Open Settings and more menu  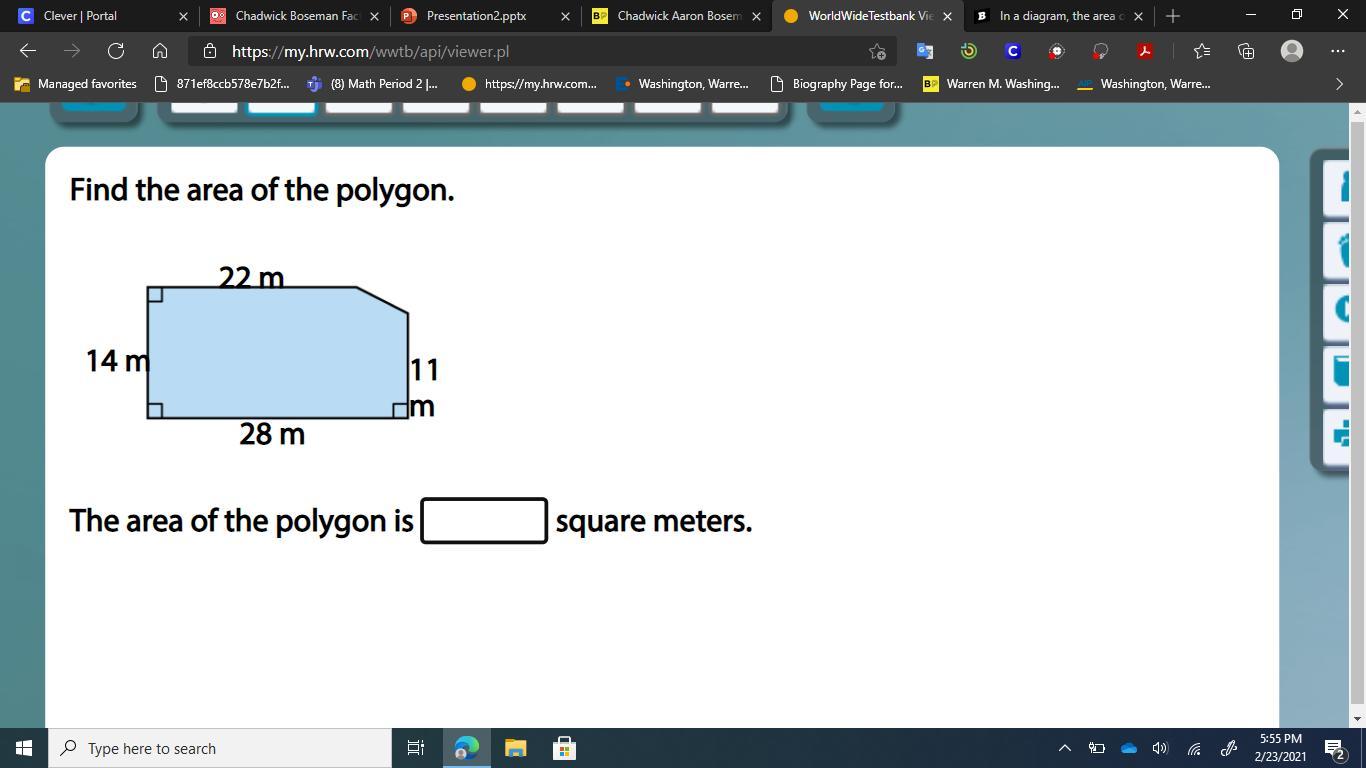coord(1338,51)
